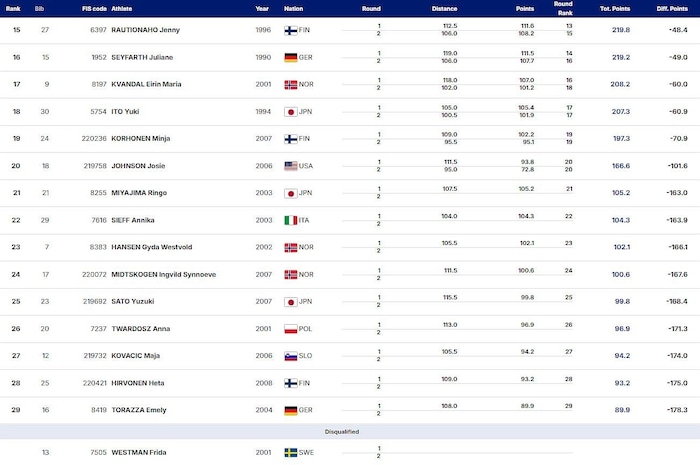Click the Japan flag next to ITO Yuki
The width and height of the screenshot is (700, 465).
[291, 112]
